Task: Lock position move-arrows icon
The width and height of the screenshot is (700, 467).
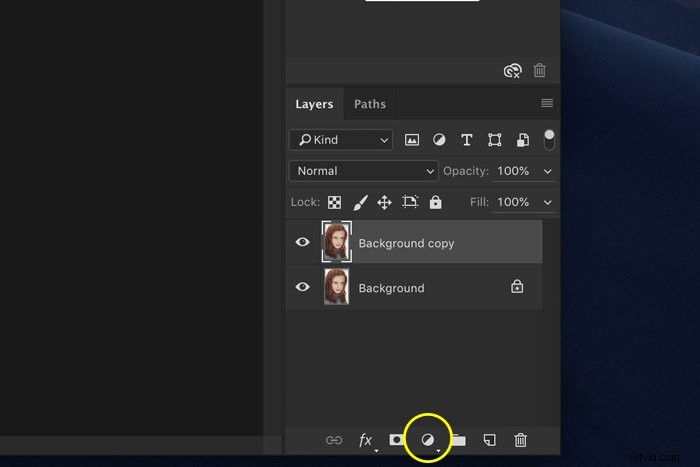Action: pyautogui.click(x=384, y=202)
